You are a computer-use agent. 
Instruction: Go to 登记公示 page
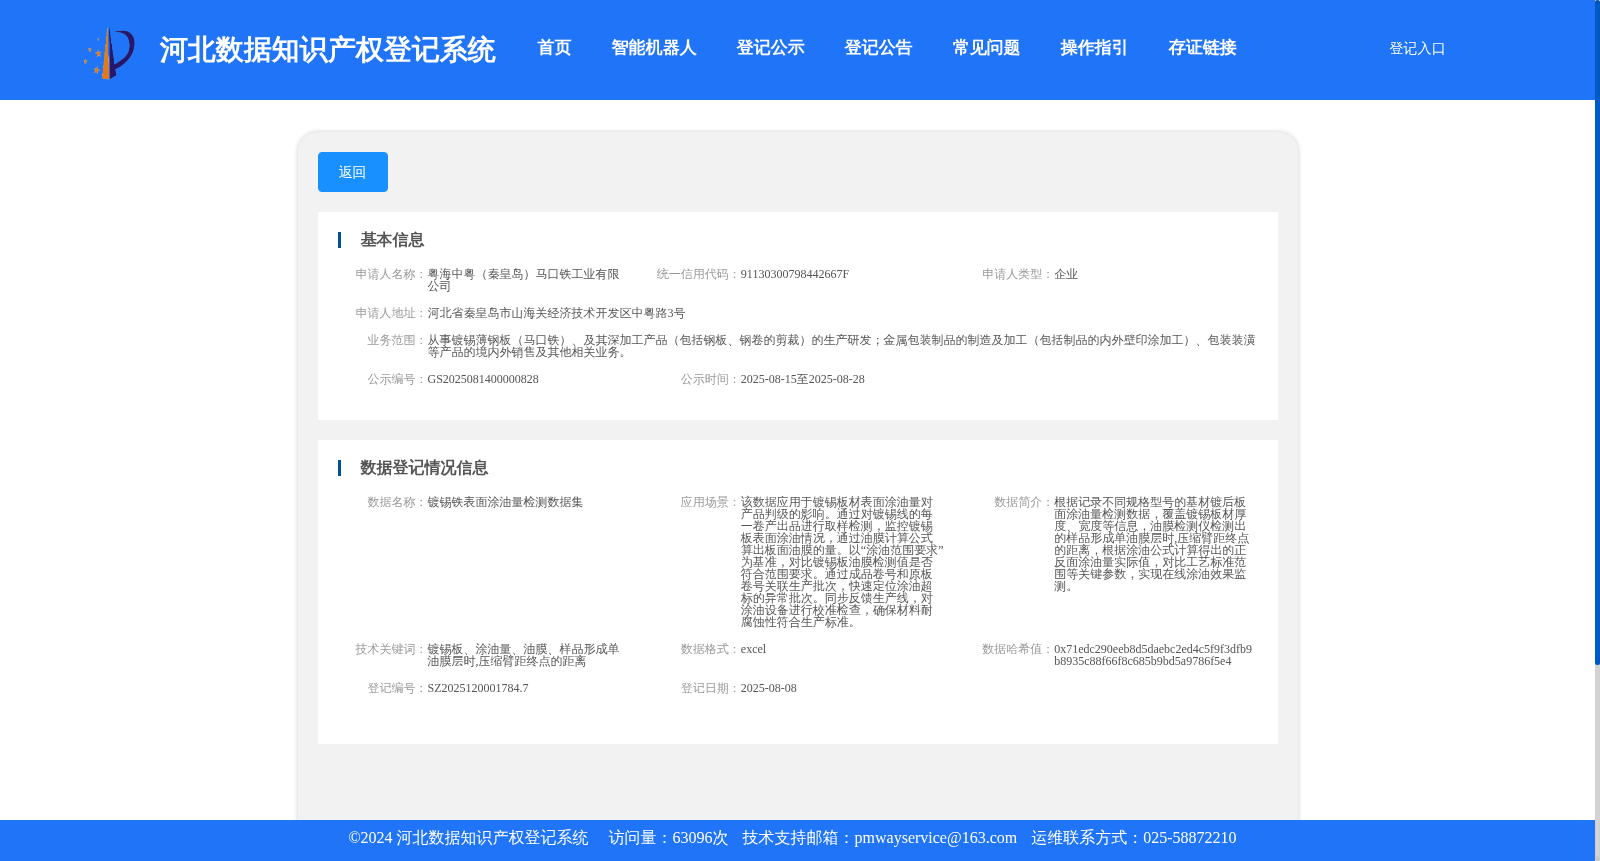click(770, 48)
